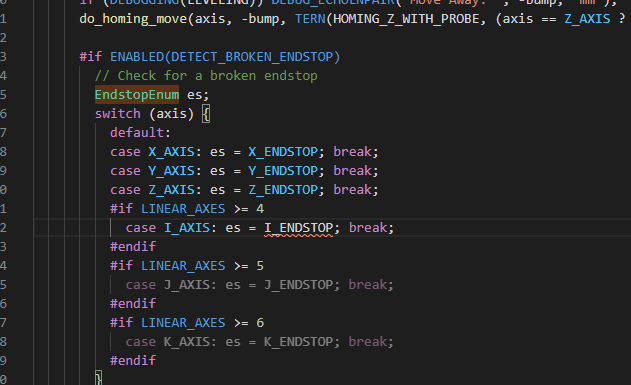Click the highlighted EndstopEnum type

point(137,95)
